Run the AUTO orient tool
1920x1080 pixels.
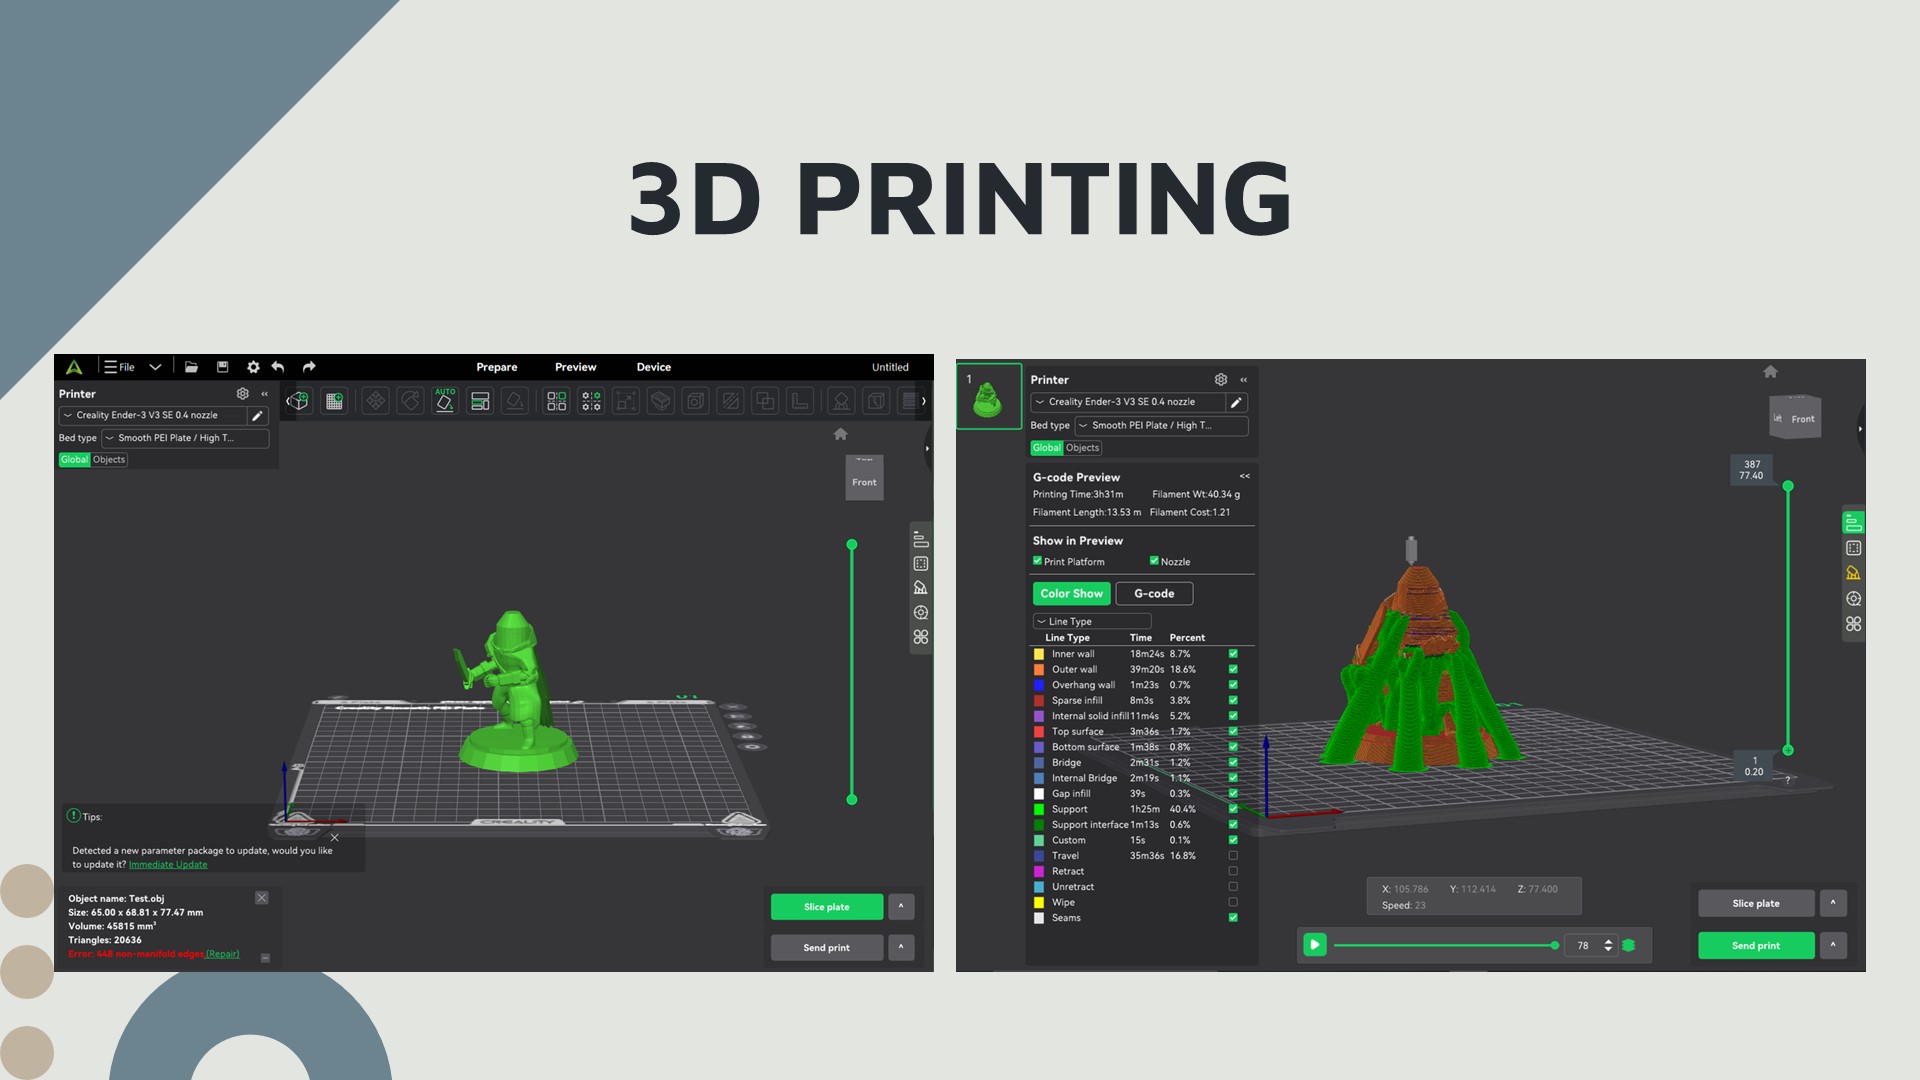pyautogui.click(x=445, y=400)
